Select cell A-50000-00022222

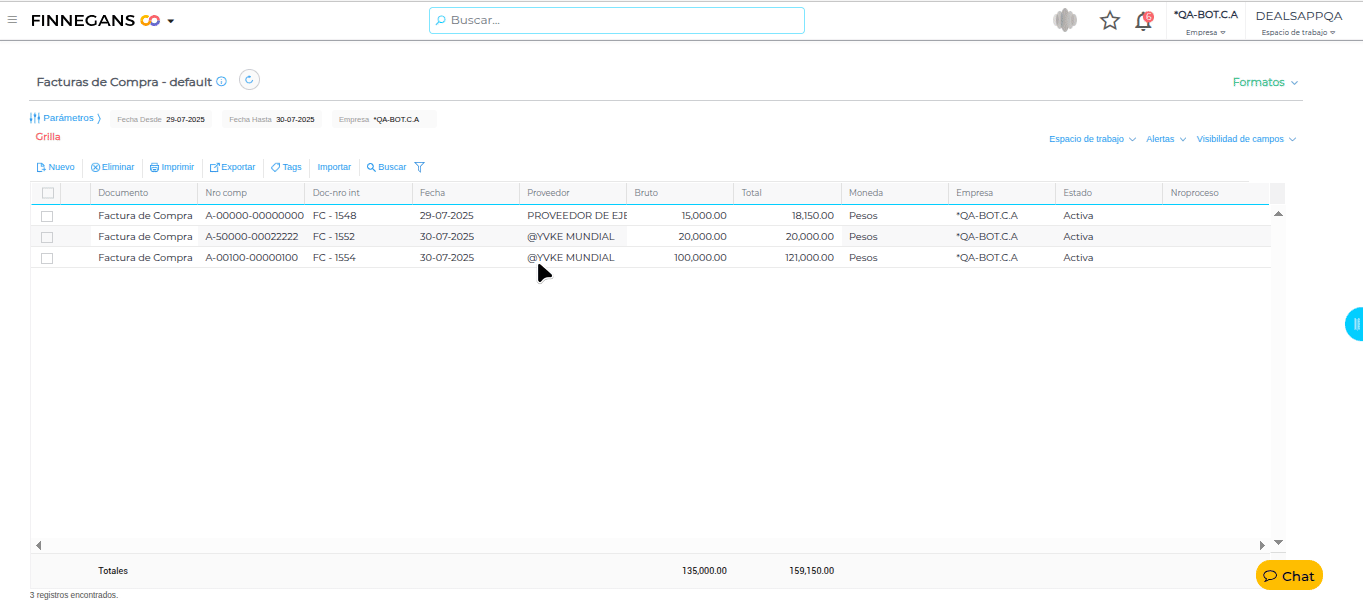point(251,237)
